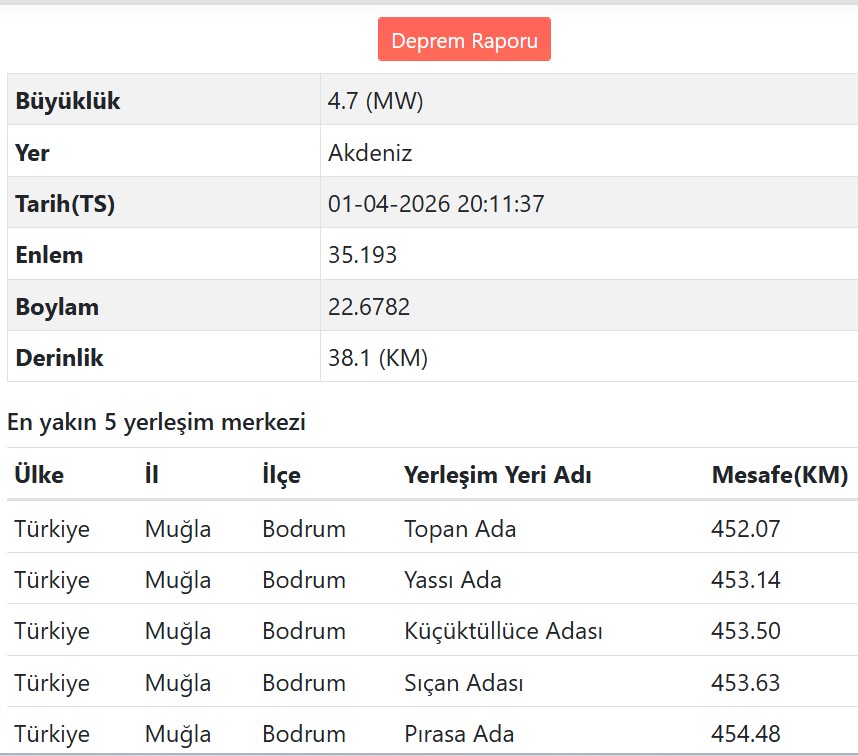
Task: Click the Deprem Raporu button
Action: pyautogui.click(x=464, y=41)
